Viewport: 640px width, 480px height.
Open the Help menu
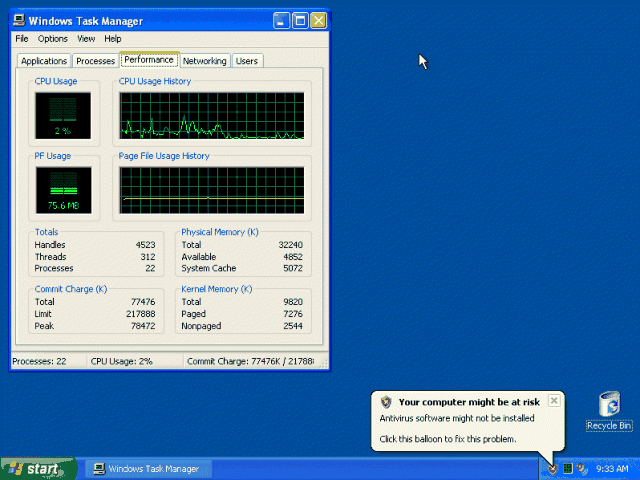(113, 39)
